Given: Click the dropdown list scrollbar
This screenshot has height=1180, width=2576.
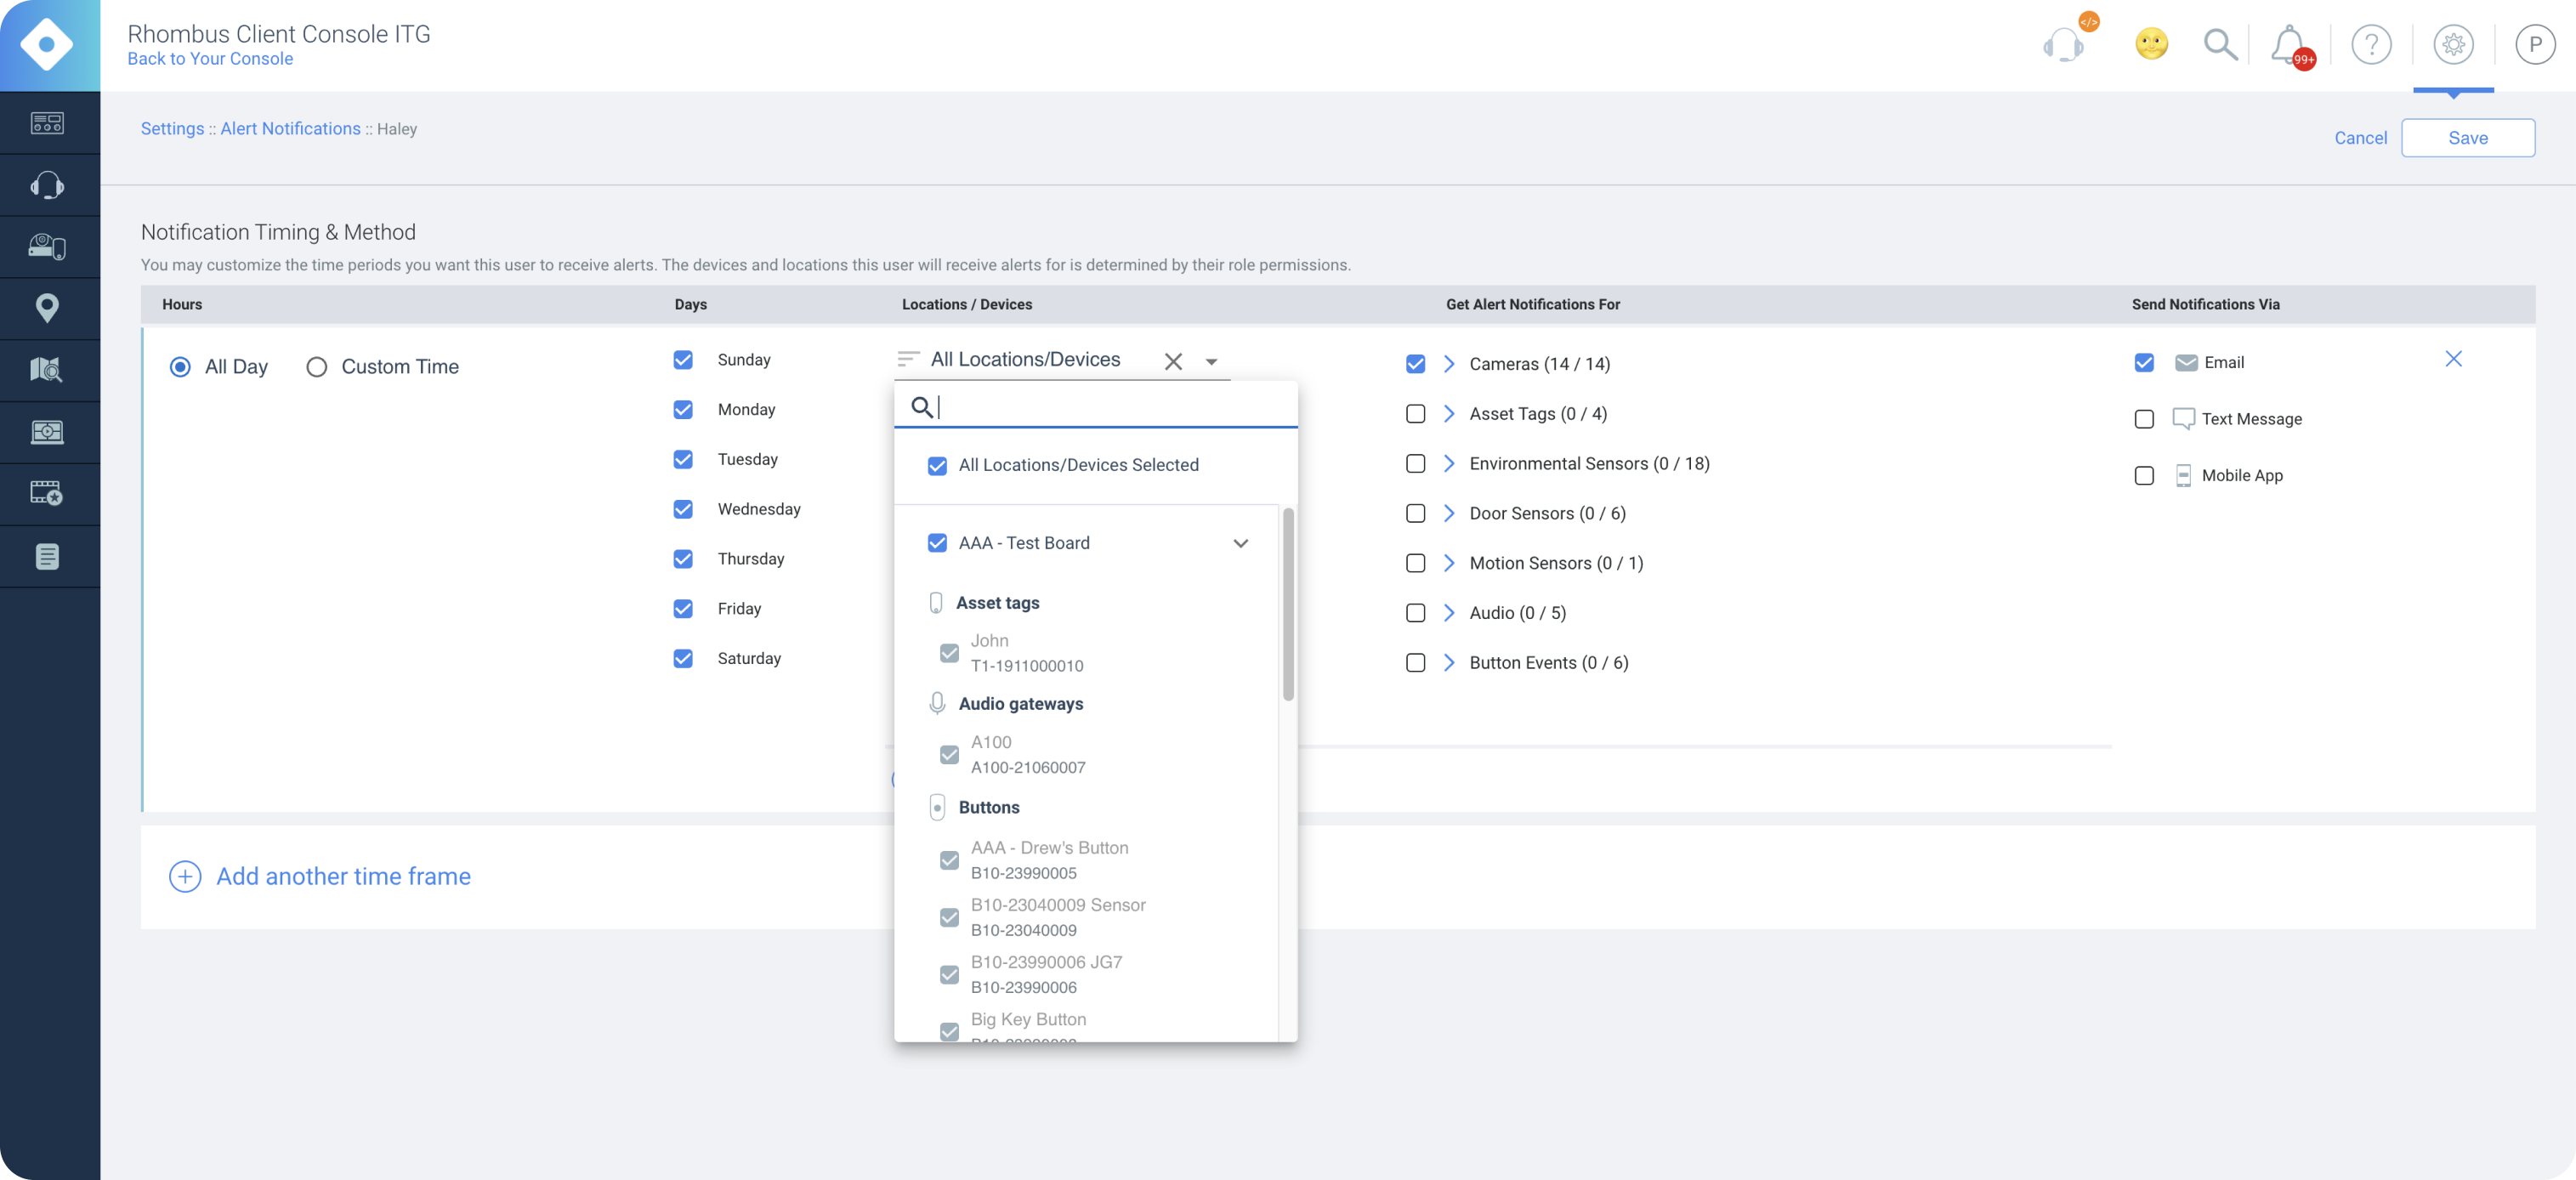Looking at the screenshot, I should 1288,605.
